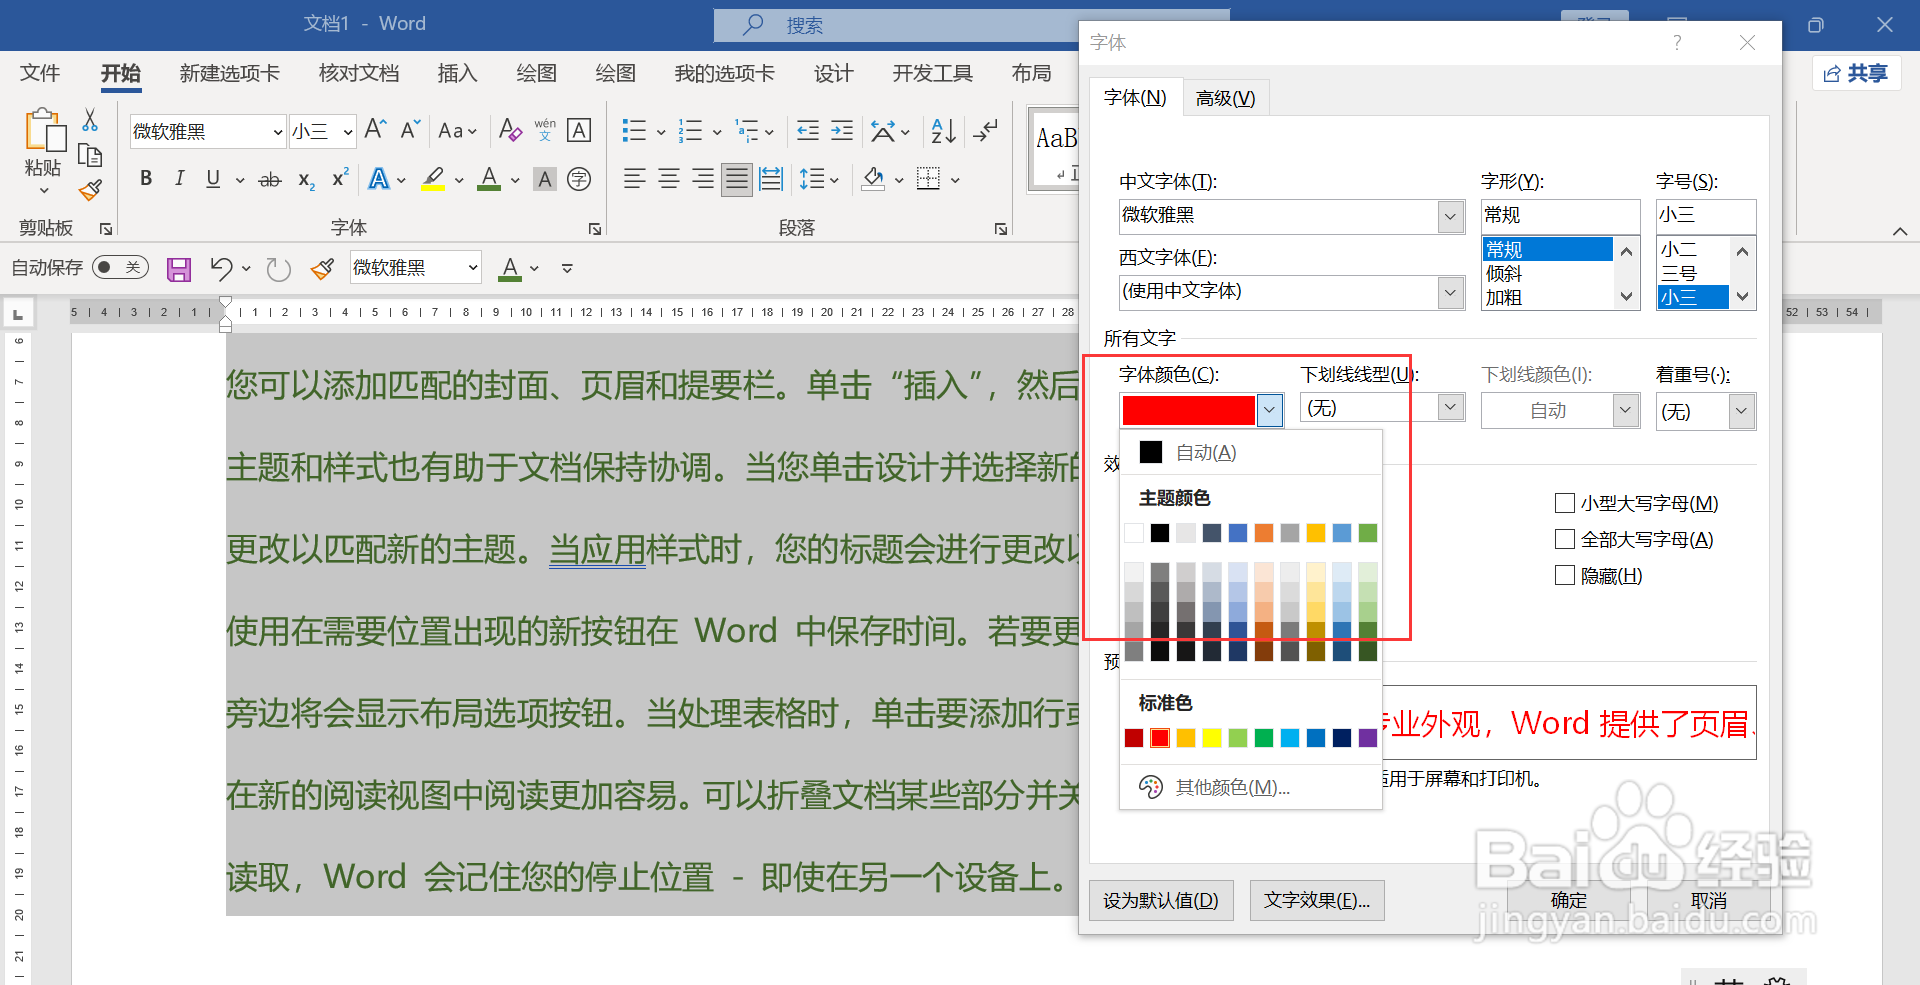Justify the paragraph text
The image size is (1920, 985).
[737, 179]
